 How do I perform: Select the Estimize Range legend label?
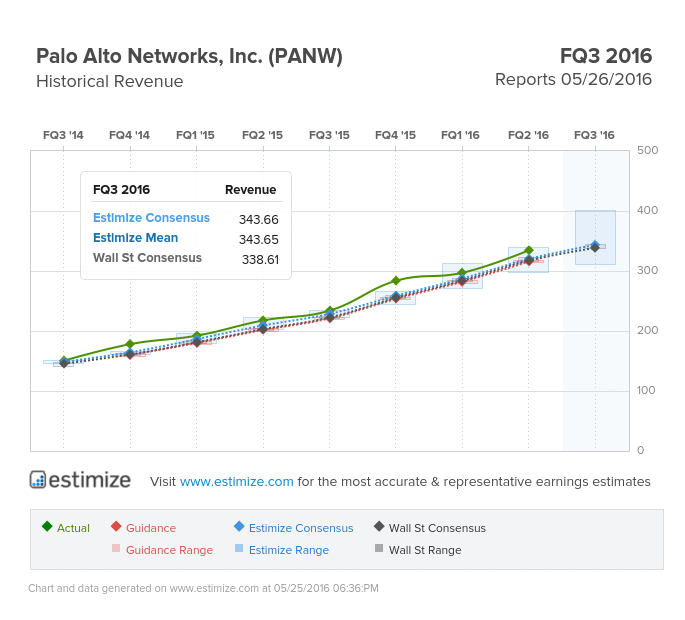pos(289,550)
